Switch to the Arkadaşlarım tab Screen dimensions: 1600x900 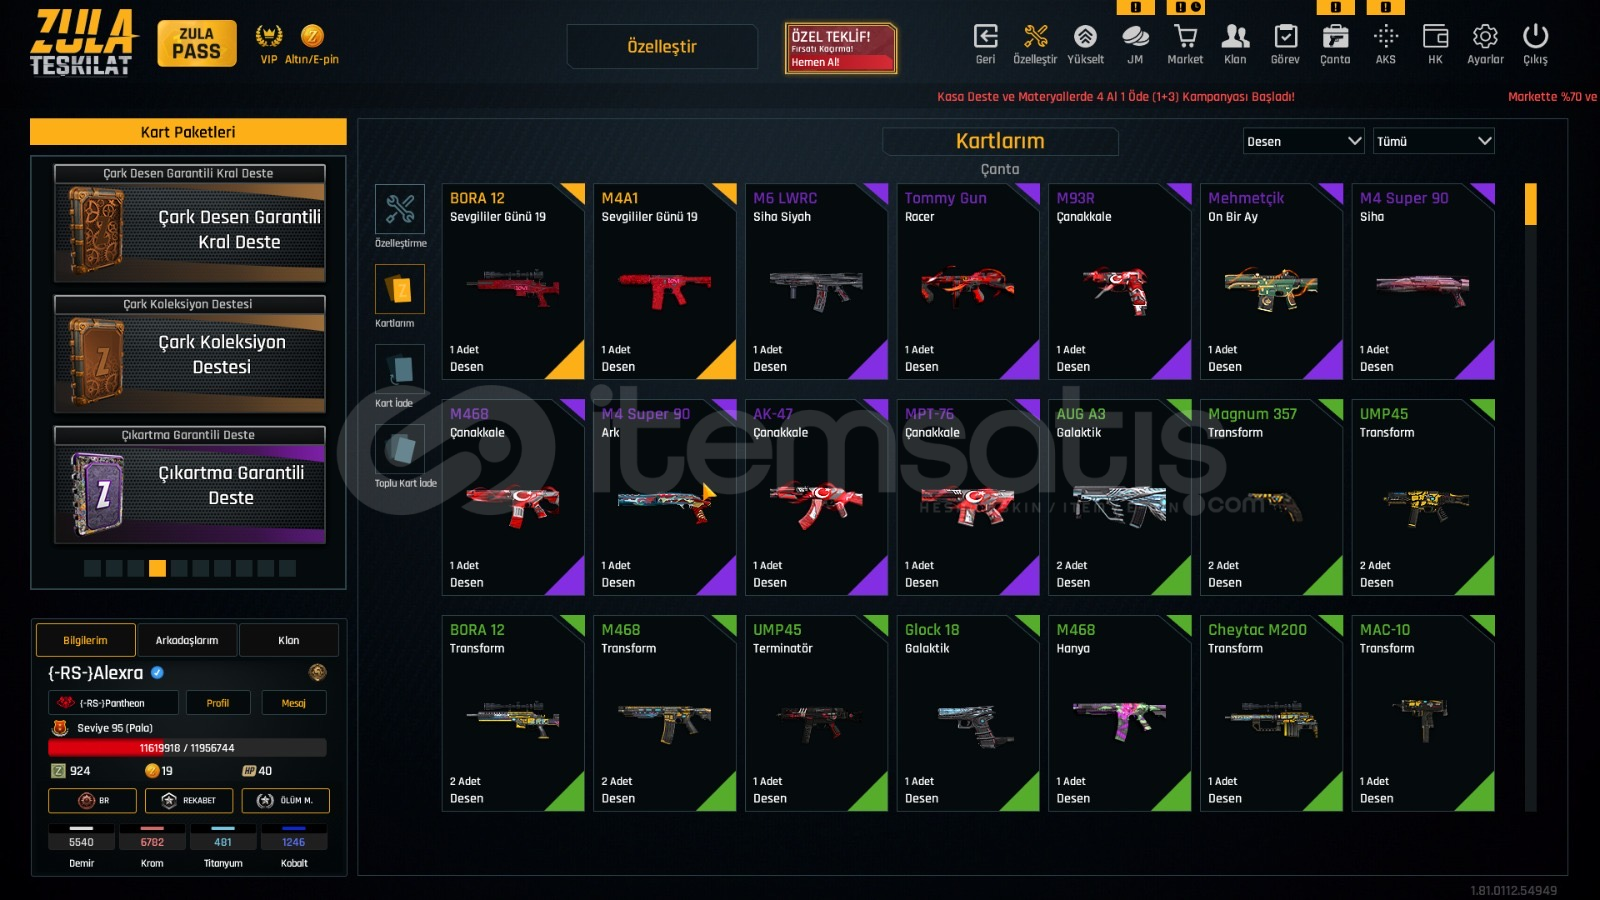click(x=187, y=640)
